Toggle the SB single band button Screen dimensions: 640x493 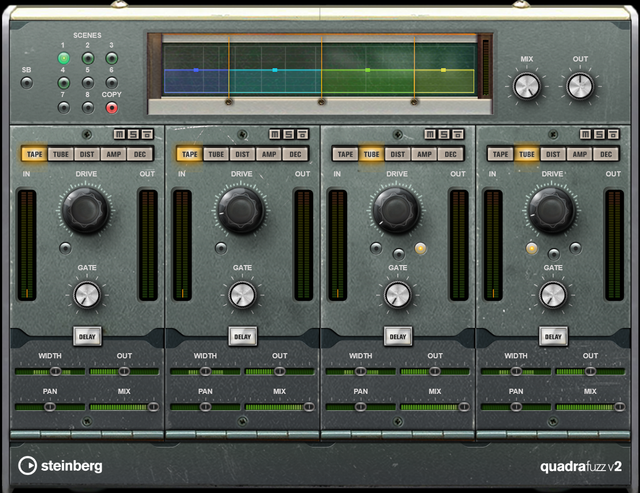tap(27, 83)
